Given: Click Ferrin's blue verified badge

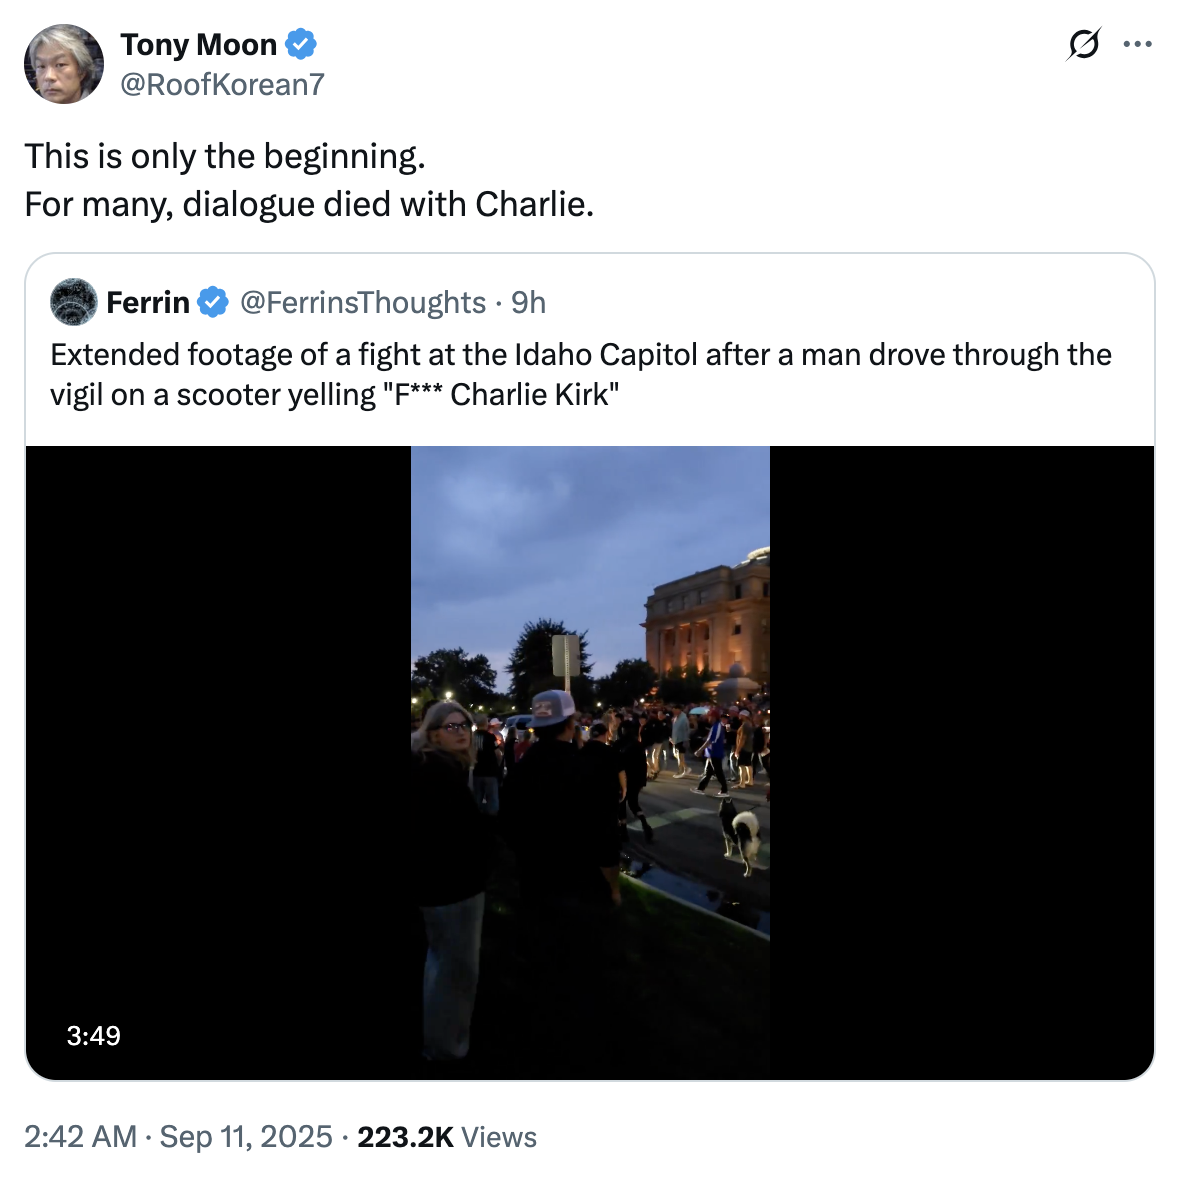Looking at the screenshot, I should pos(212,302).
